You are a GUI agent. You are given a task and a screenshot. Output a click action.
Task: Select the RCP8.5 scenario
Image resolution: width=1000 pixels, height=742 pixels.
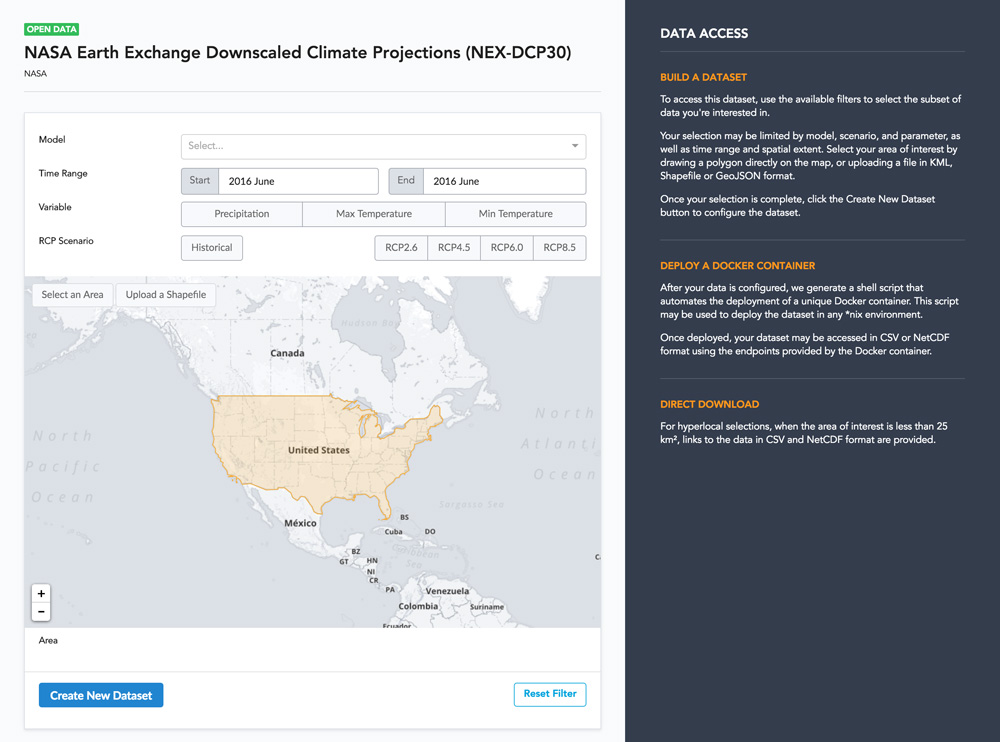click(x=559, y=248)
